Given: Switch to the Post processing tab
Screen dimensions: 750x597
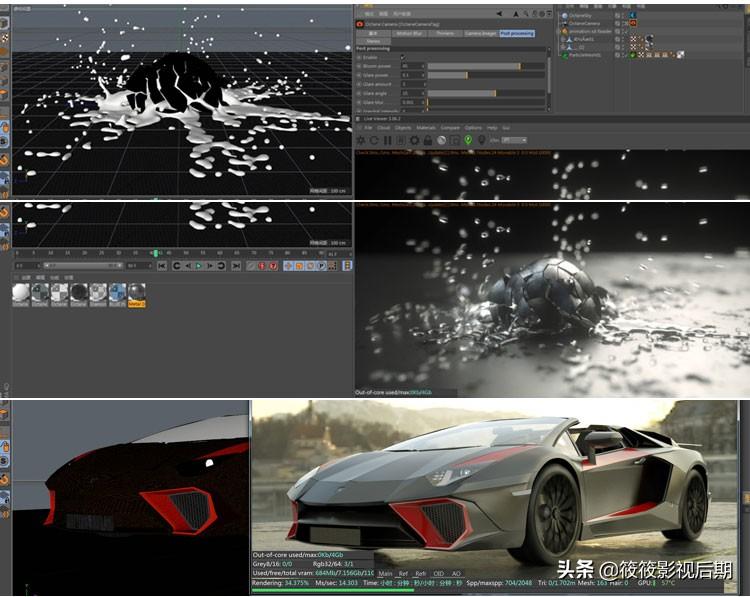Looking at the screenshot, I should tap(517, 33).
